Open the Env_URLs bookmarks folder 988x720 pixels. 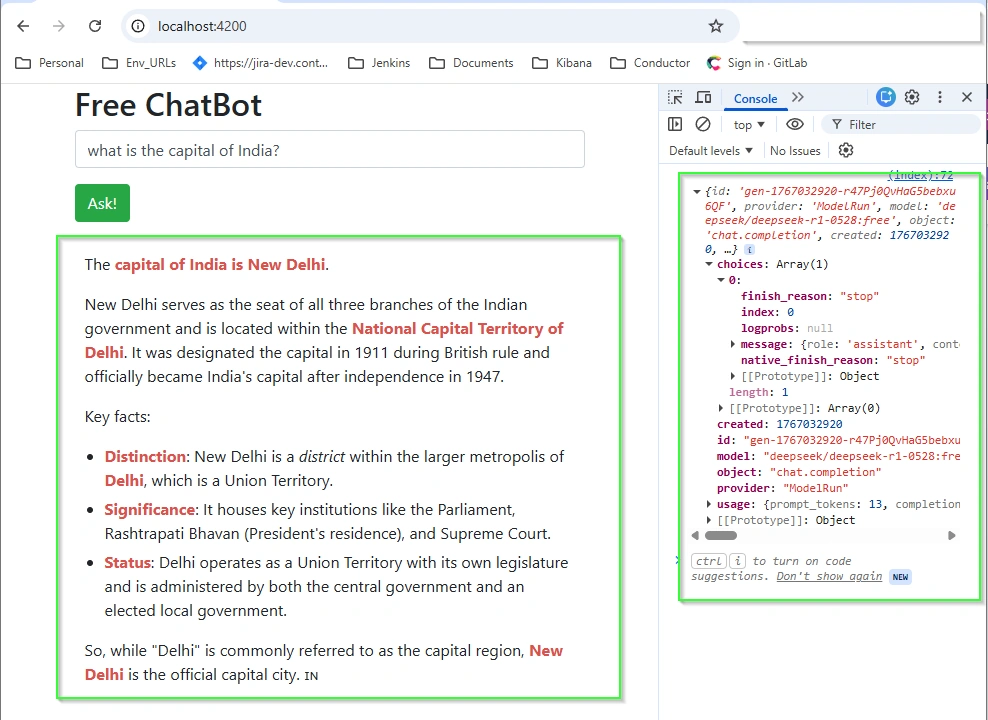tap(139, 63)
